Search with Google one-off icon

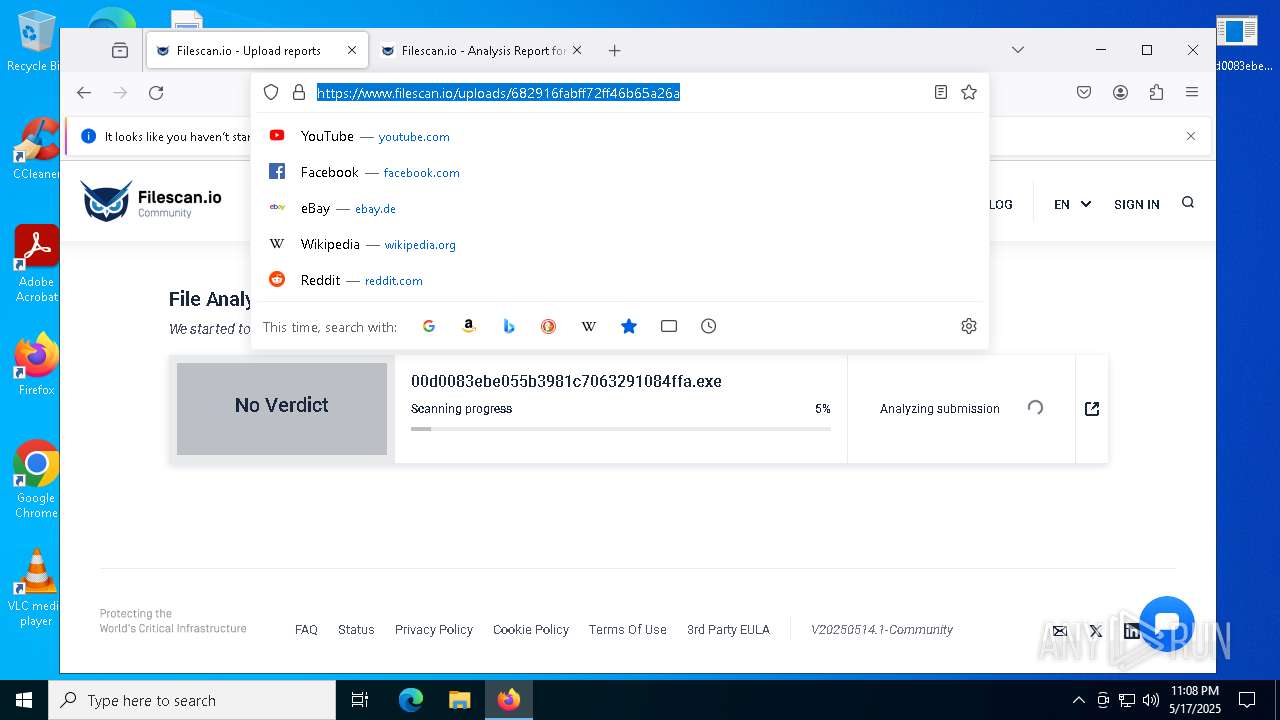pos(429,326)
